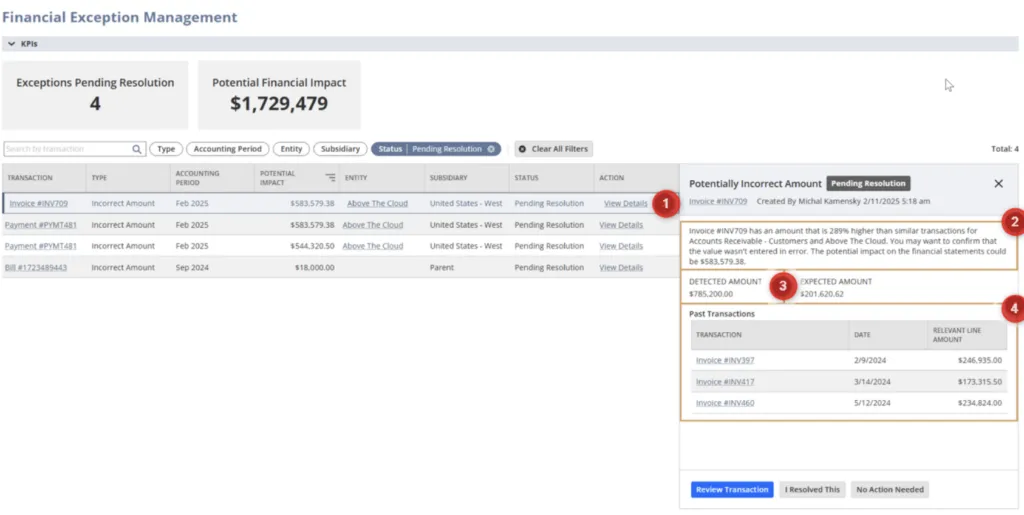Remove the Pending Resolution status filter
The image size is (1024, 515).
pyautogui.click(x=491, y=149)
